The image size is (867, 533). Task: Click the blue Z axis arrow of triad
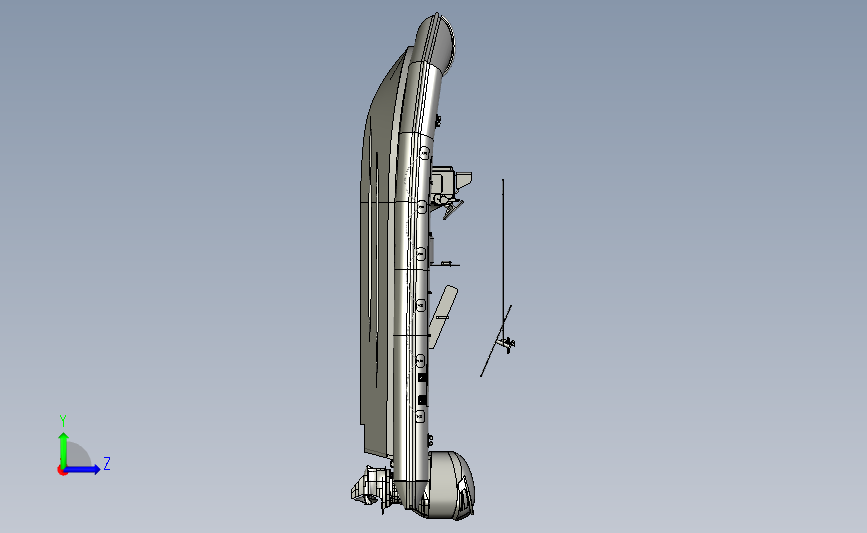point(83,469)
